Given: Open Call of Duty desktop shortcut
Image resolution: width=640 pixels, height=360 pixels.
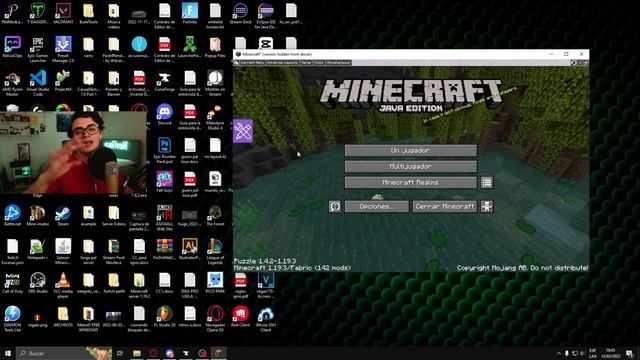Looking at the screenshot, I should 12,283.
